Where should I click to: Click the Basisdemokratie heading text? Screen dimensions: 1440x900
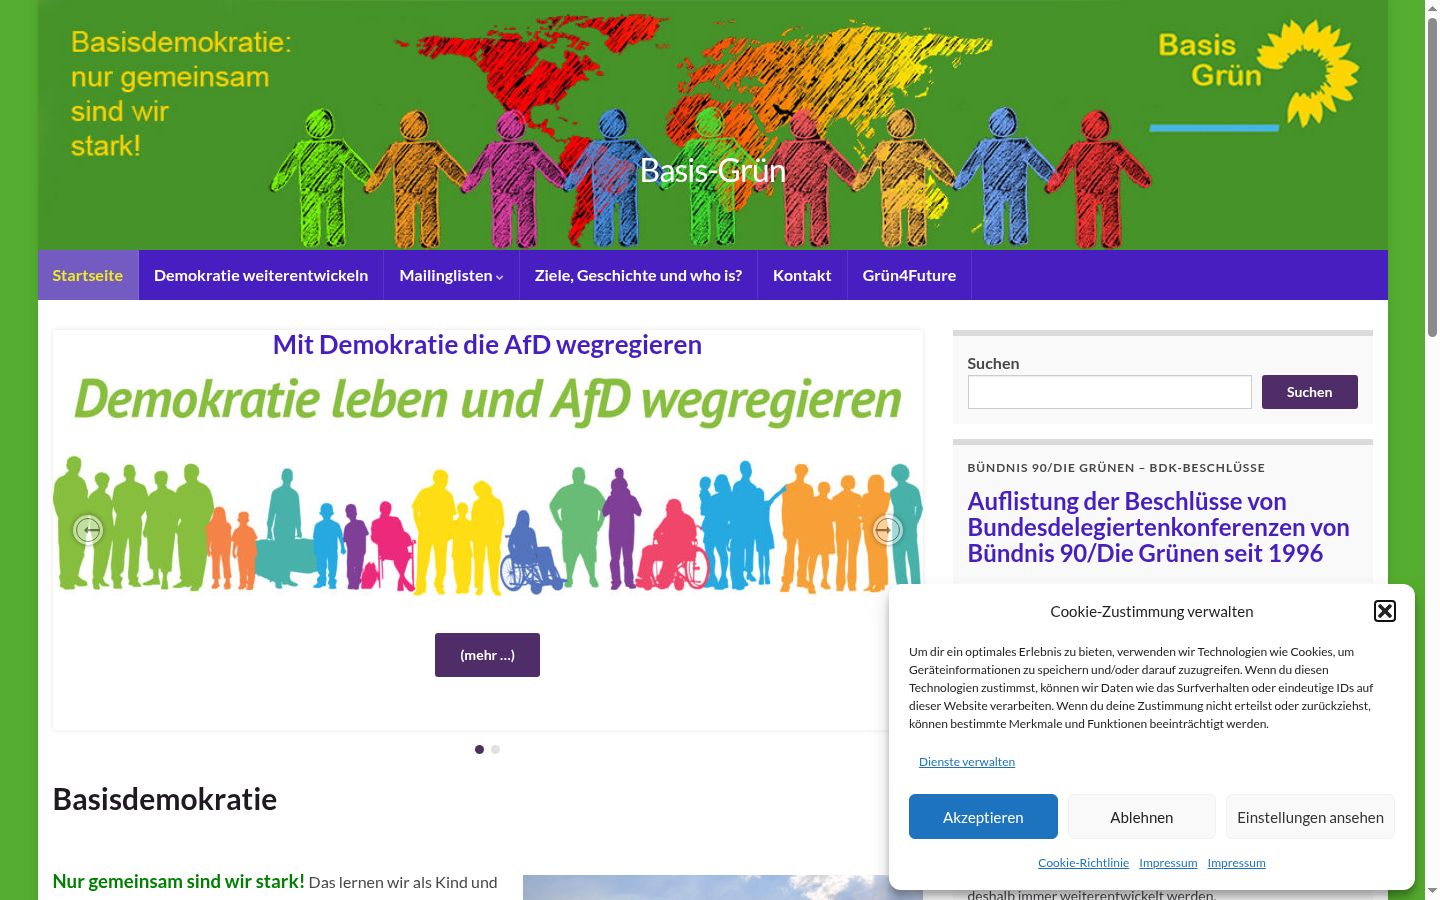click(165, 799)
